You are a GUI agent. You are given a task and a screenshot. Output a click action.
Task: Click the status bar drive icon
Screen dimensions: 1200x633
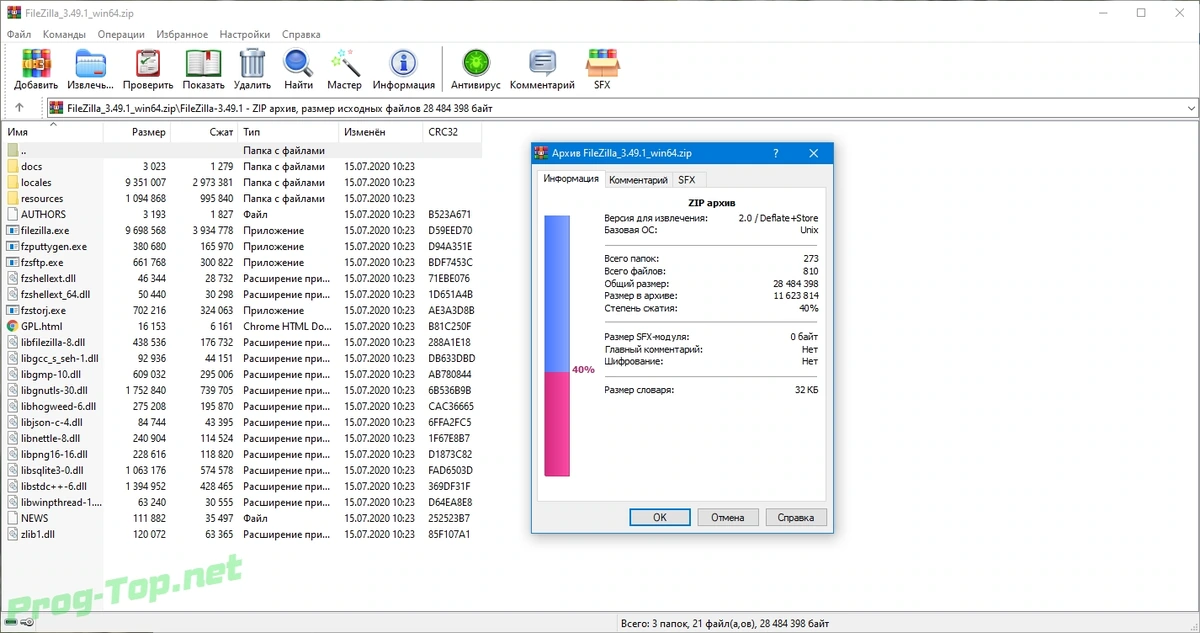coord(12,623)
